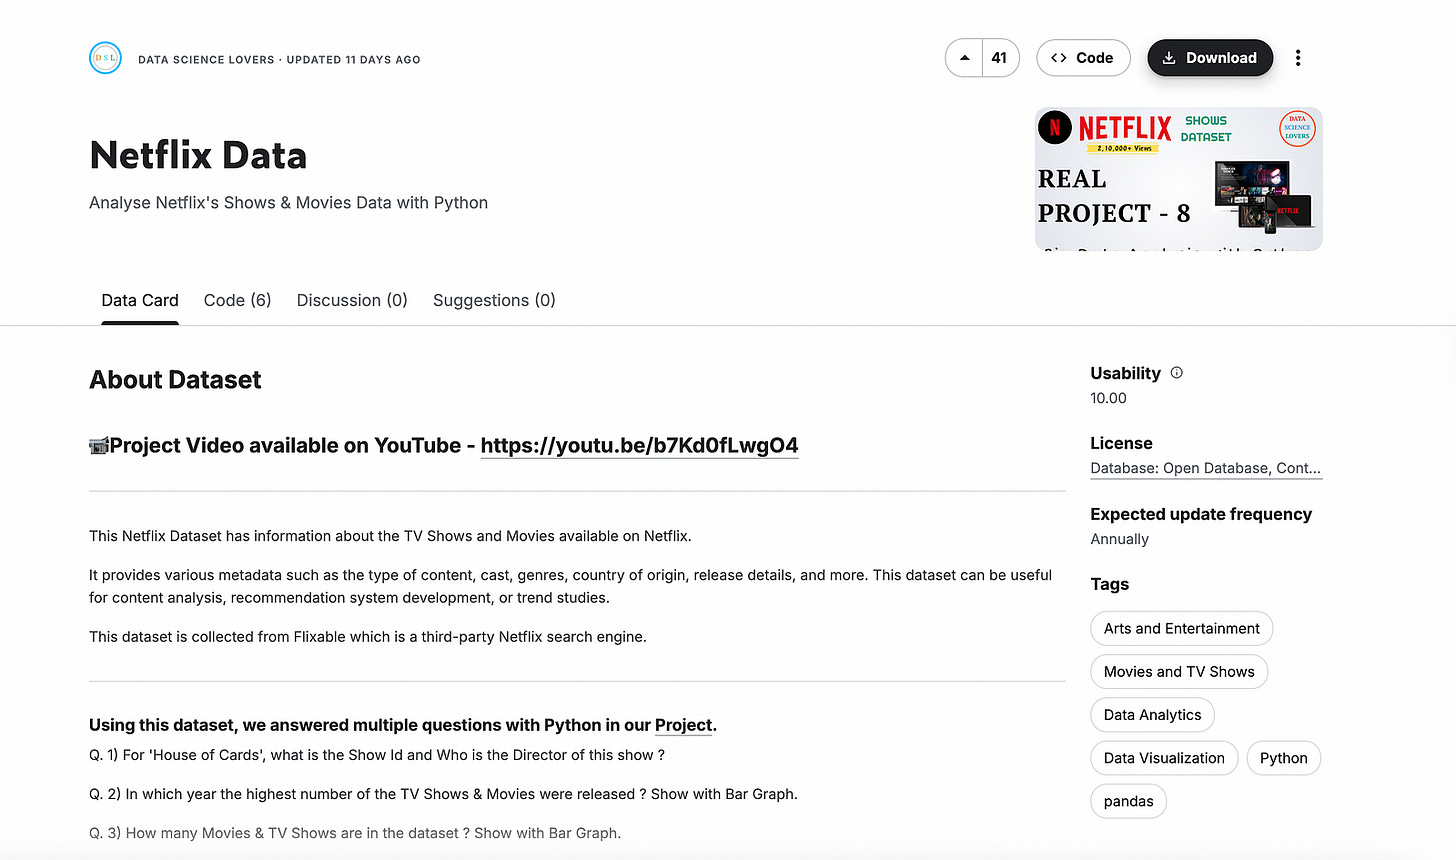The image size is (1456, 860).
Task: Click the Netflix Data title heading
Action: pyautogui.click(x=198, y=156)
